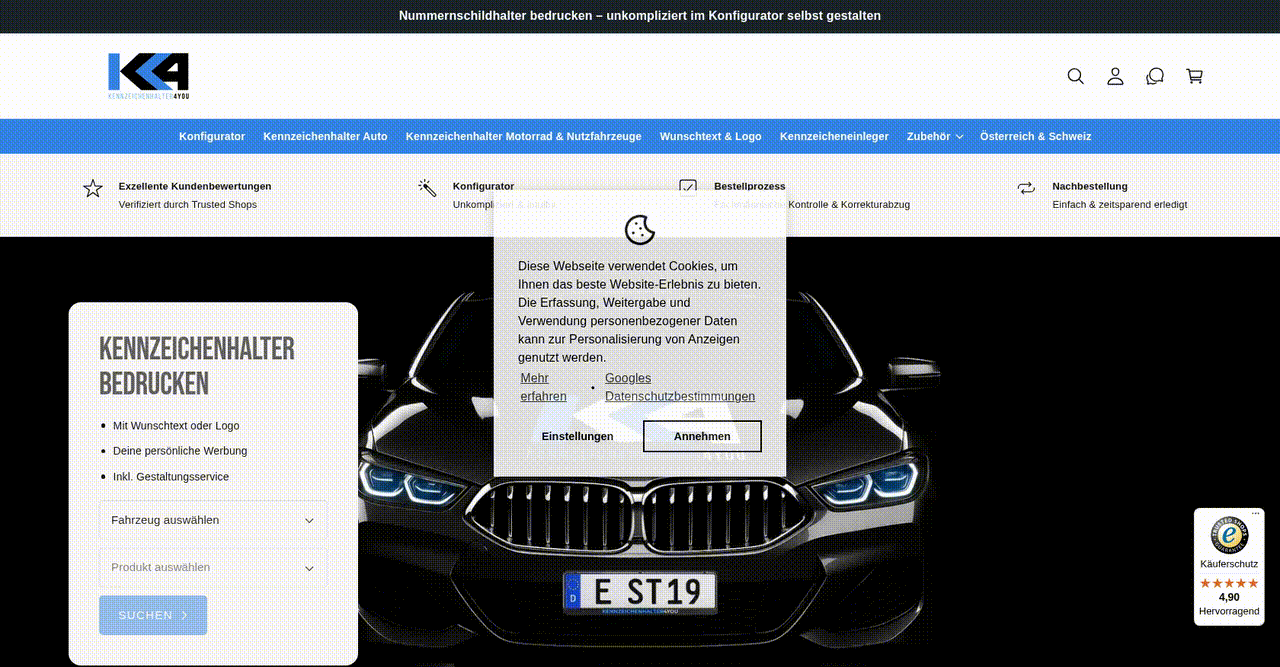Image resolution: width=1280 pixels, height=667 pixels.
Task: Click the Bestellprozess heading text
Action: click(x=750, y=186)
